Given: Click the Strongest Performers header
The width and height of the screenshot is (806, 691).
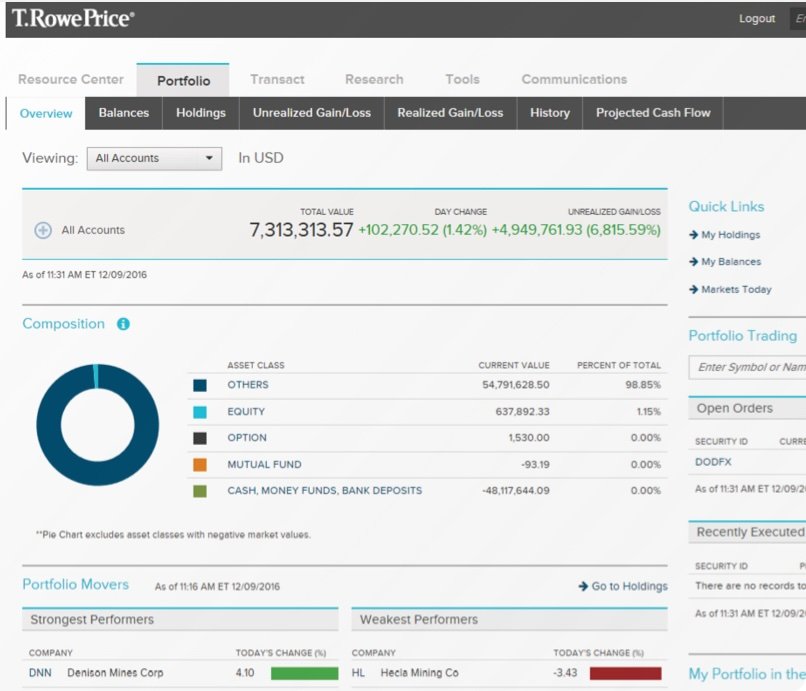Looking at the screenshot, I should (x=180, y=620).
